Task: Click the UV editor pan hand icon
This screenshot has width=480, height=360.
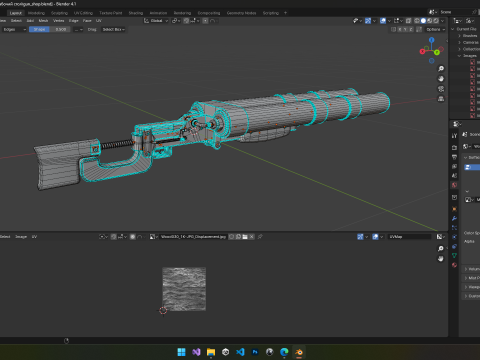Action: tap(441, 259)
